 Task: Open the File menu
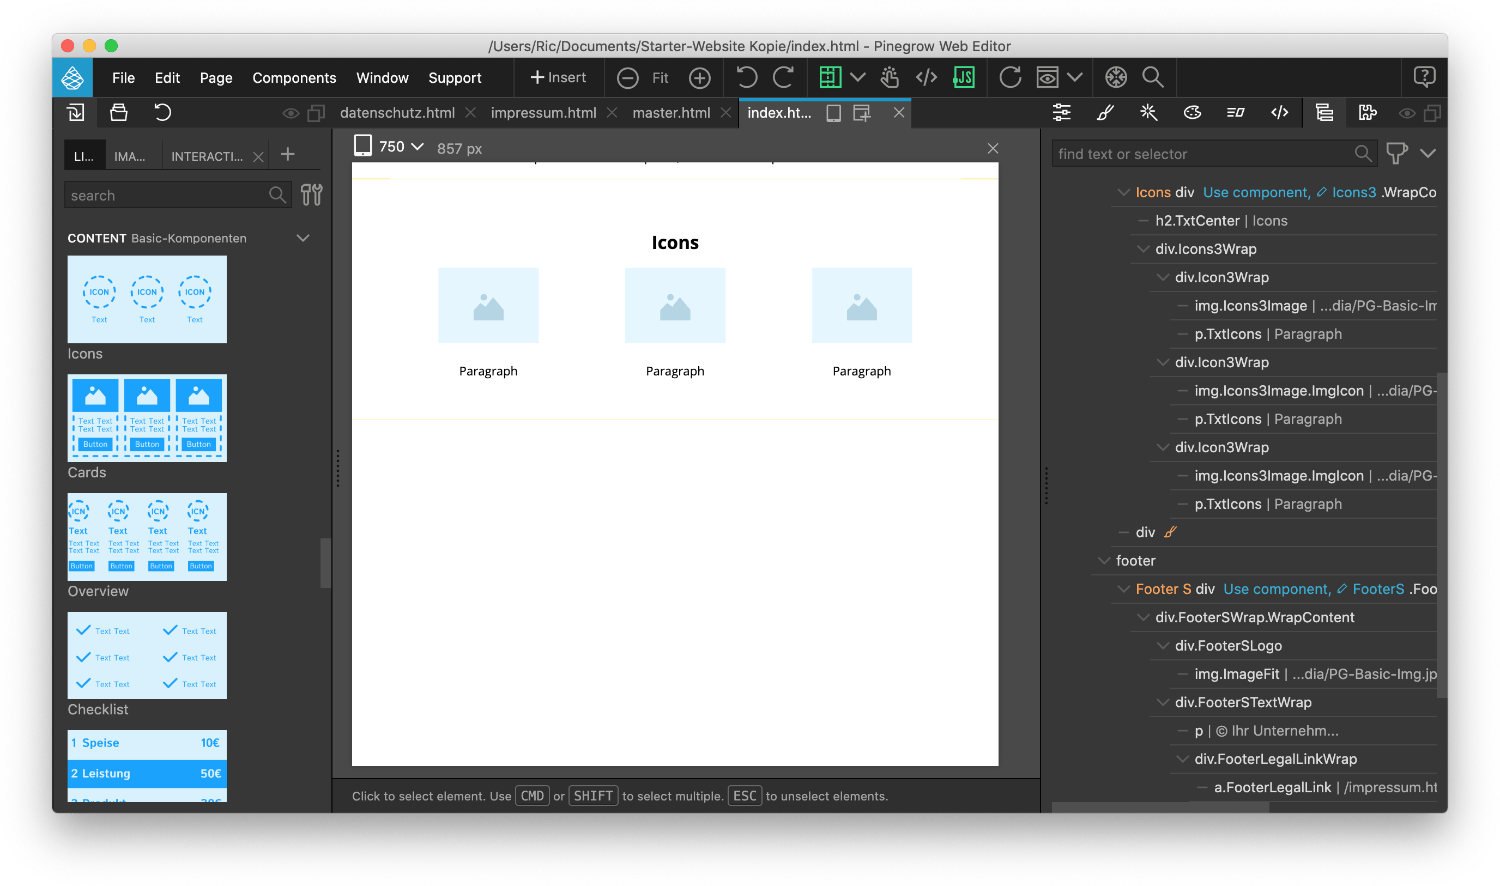coord(124,78)
